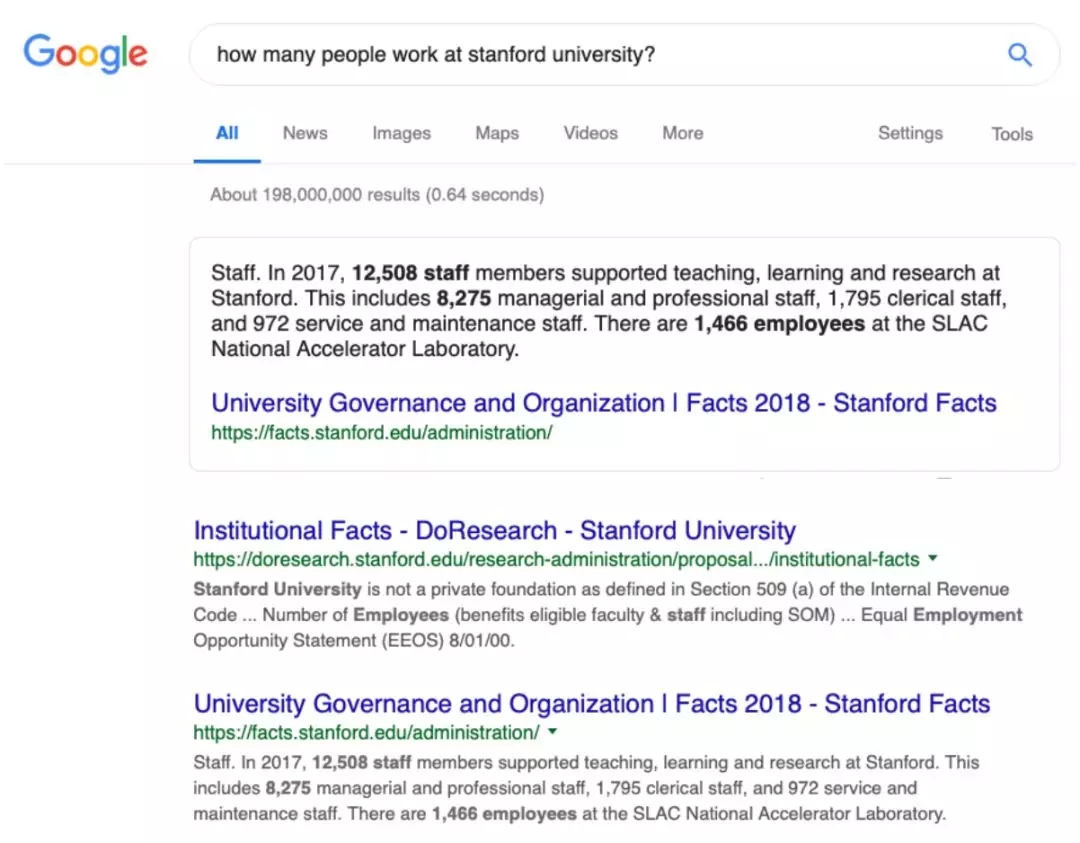Click the doresearch.stanford.edu green URL
The height and width of the screenshot is (843, 1080).
[557, 559]
